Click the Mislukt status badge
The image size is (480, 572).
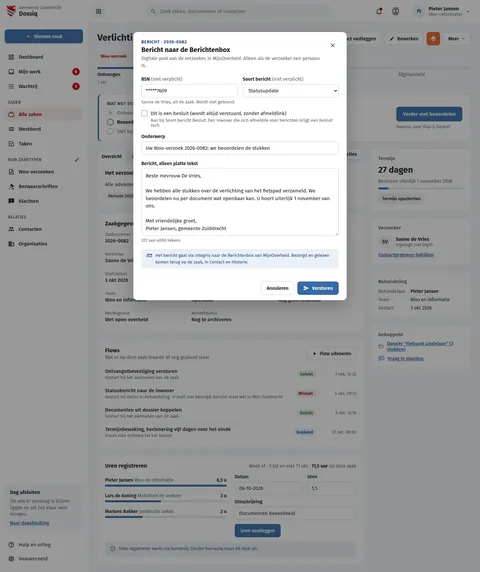306,393
